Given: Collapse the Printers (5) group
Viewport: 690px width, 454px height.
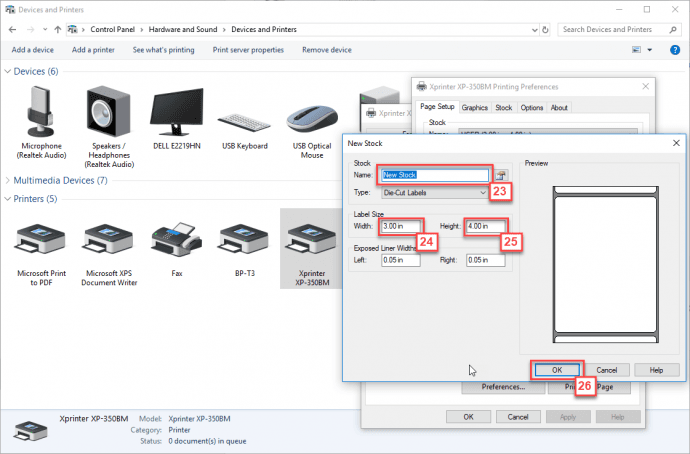Looking at the screenshot, I should pos(7,199).
